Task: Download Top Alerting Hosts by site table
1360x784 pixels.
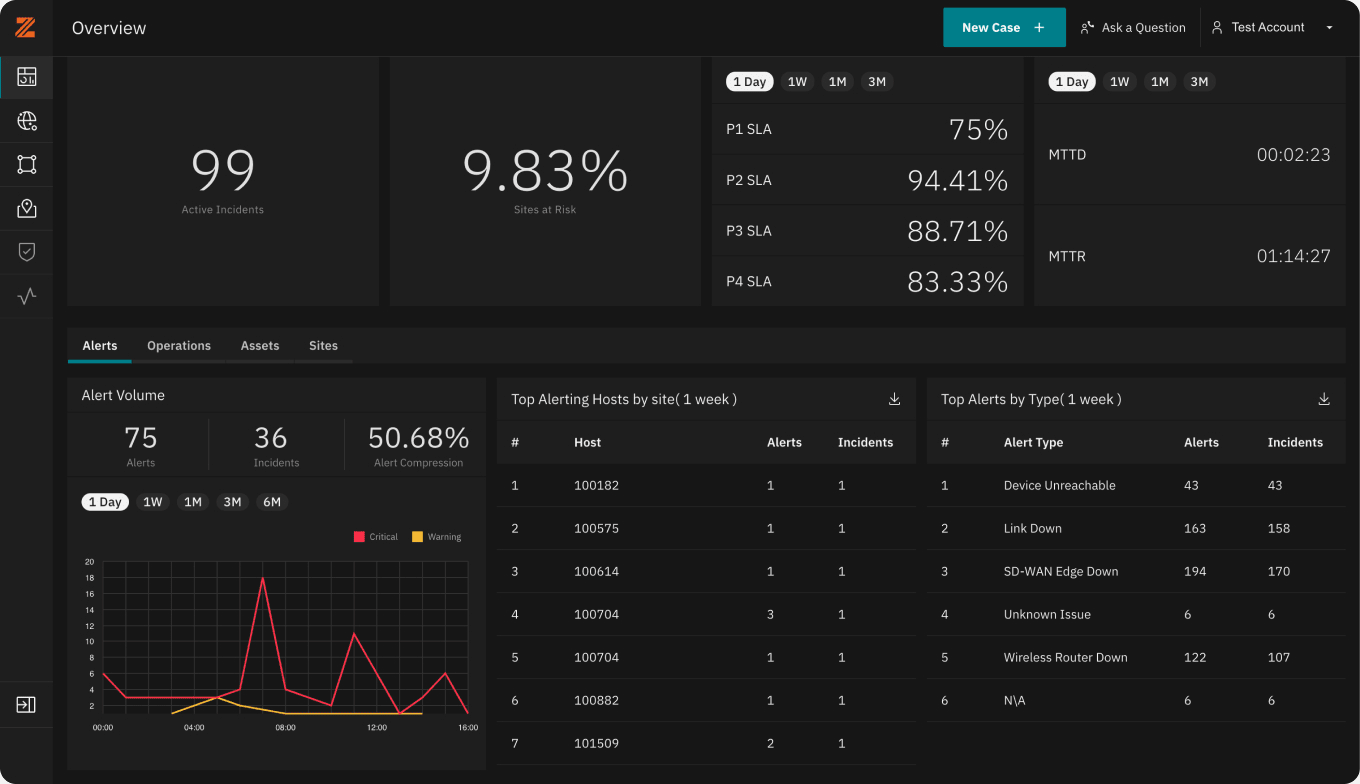Action: [894, 399]
